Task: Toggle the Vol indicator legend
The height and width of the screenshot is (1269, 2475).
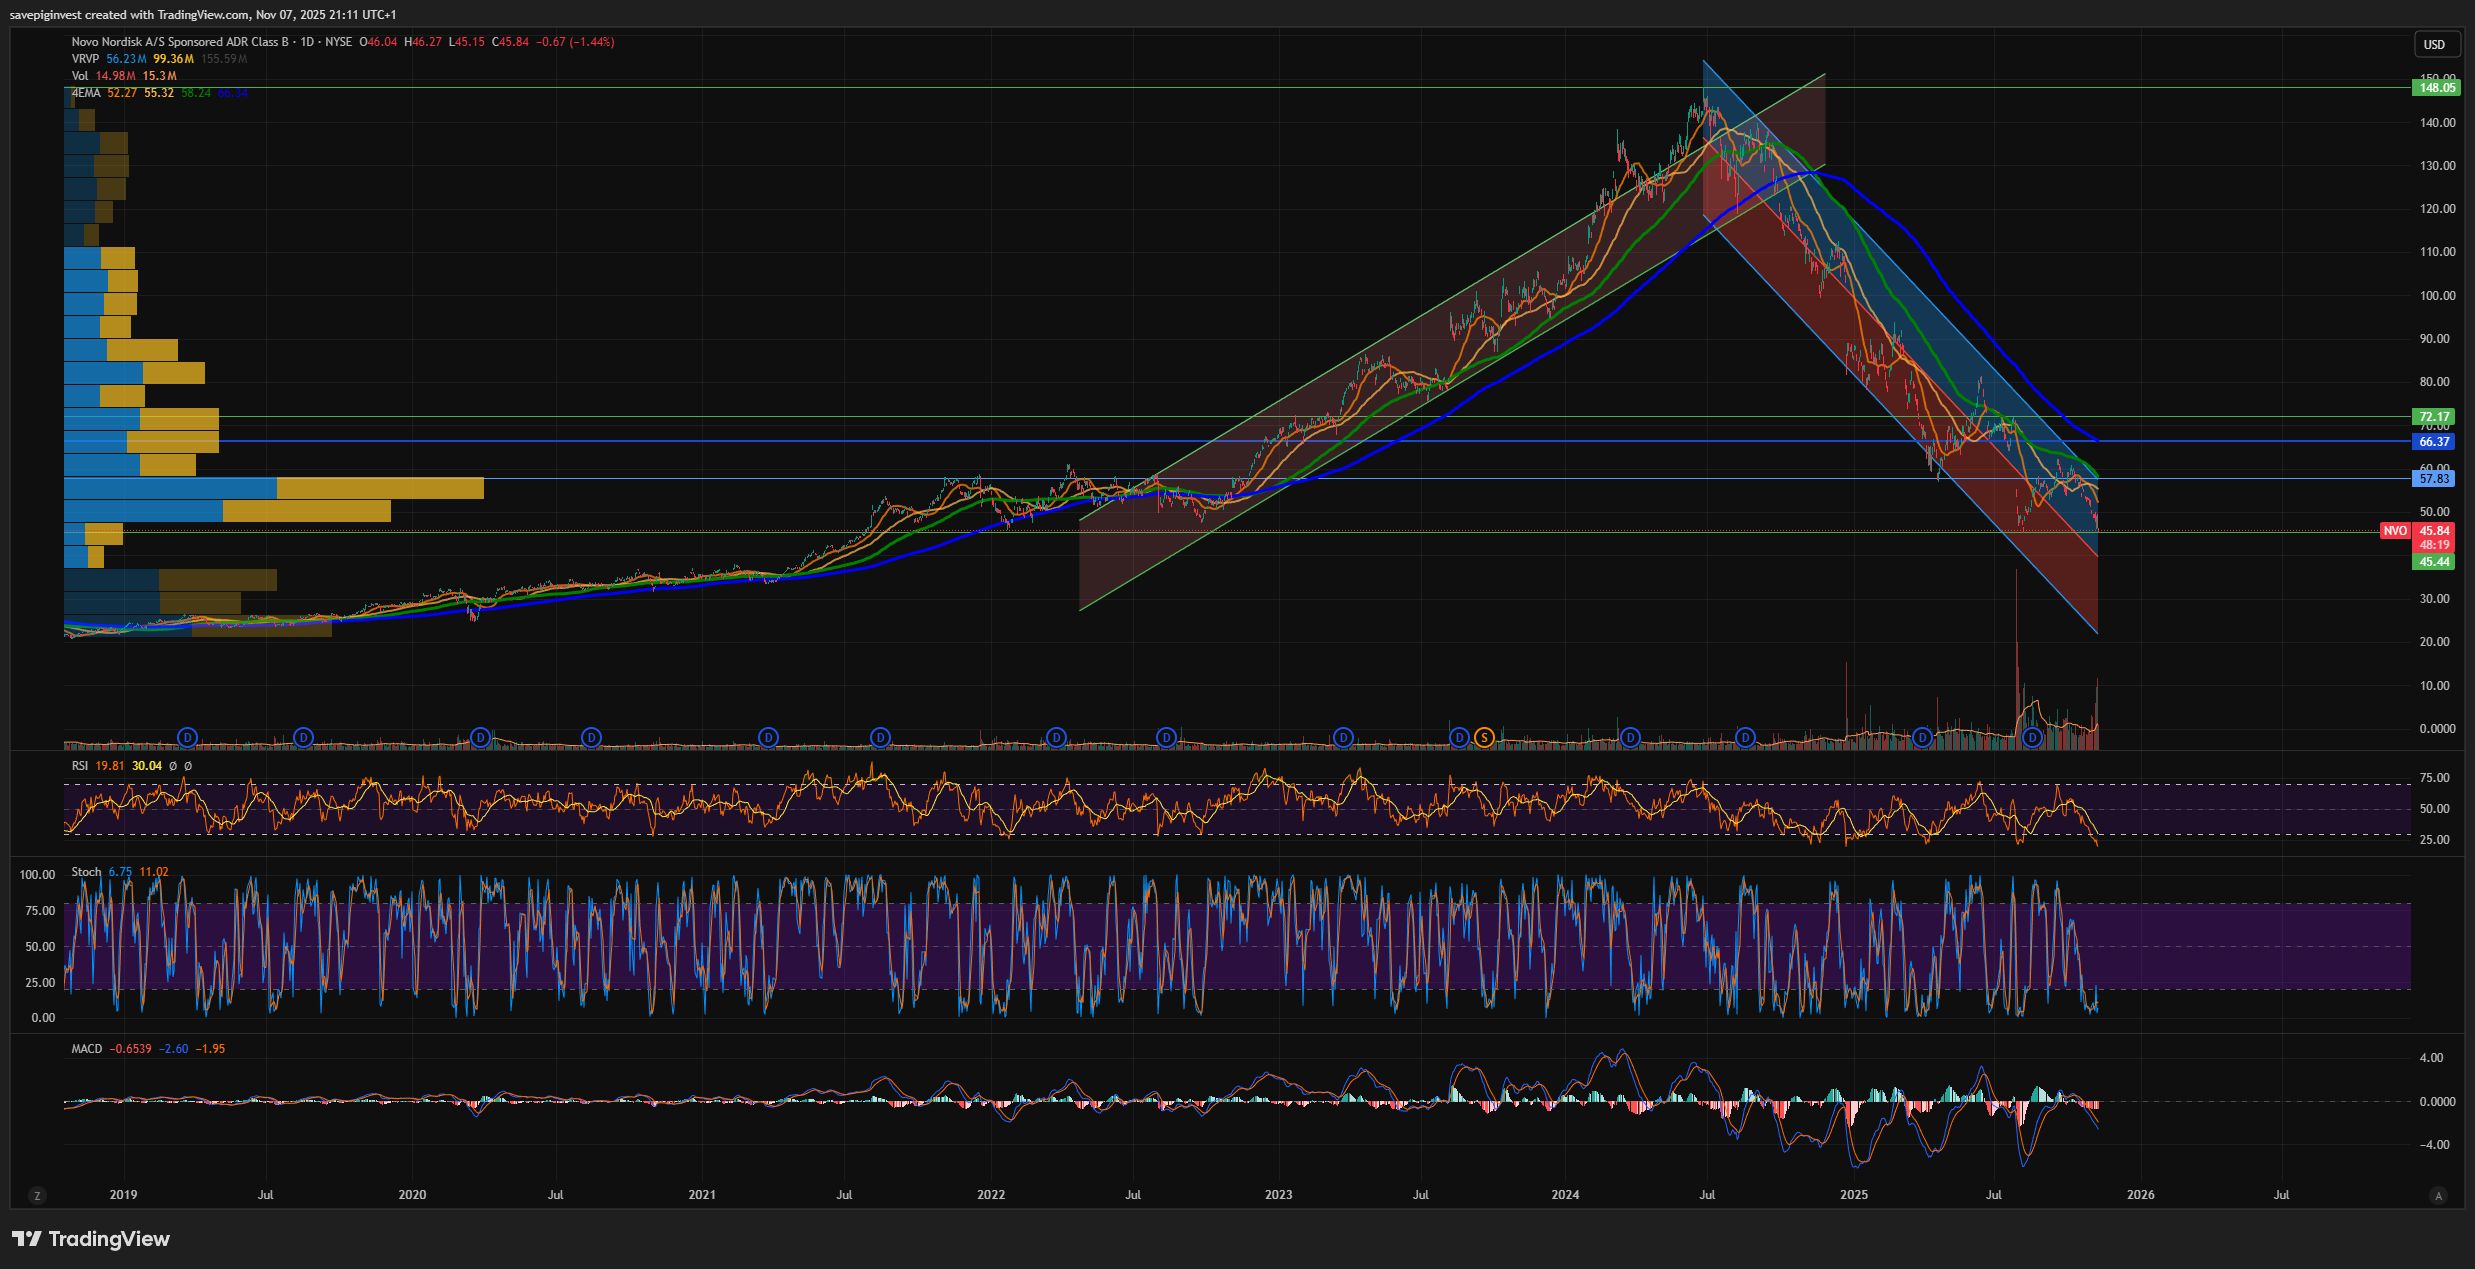Action: tap(80, 76)
